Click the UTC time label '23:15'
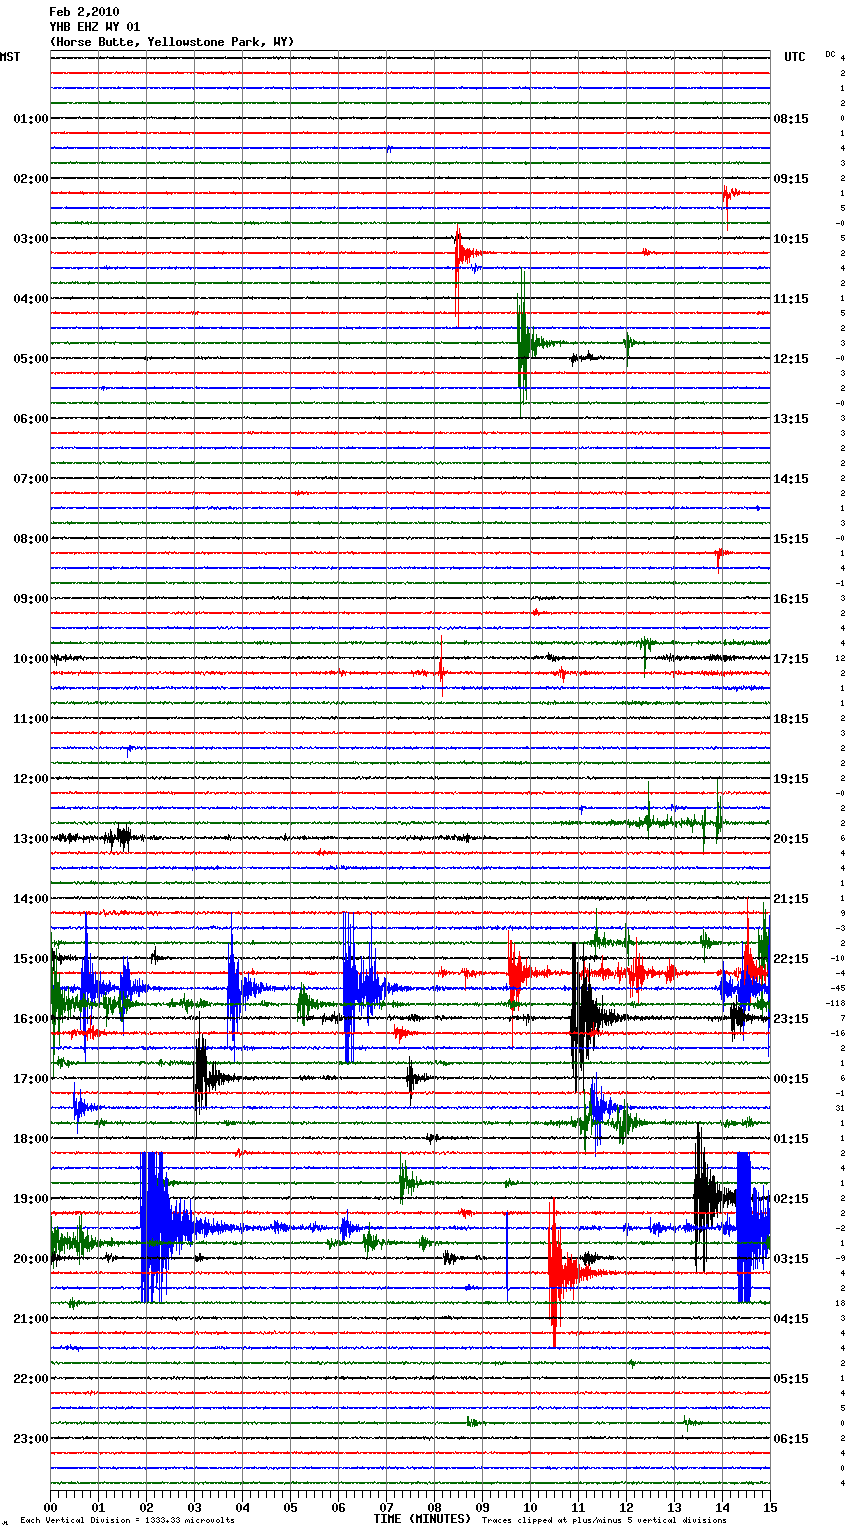850x1534 pixels. click(791, 1019)
